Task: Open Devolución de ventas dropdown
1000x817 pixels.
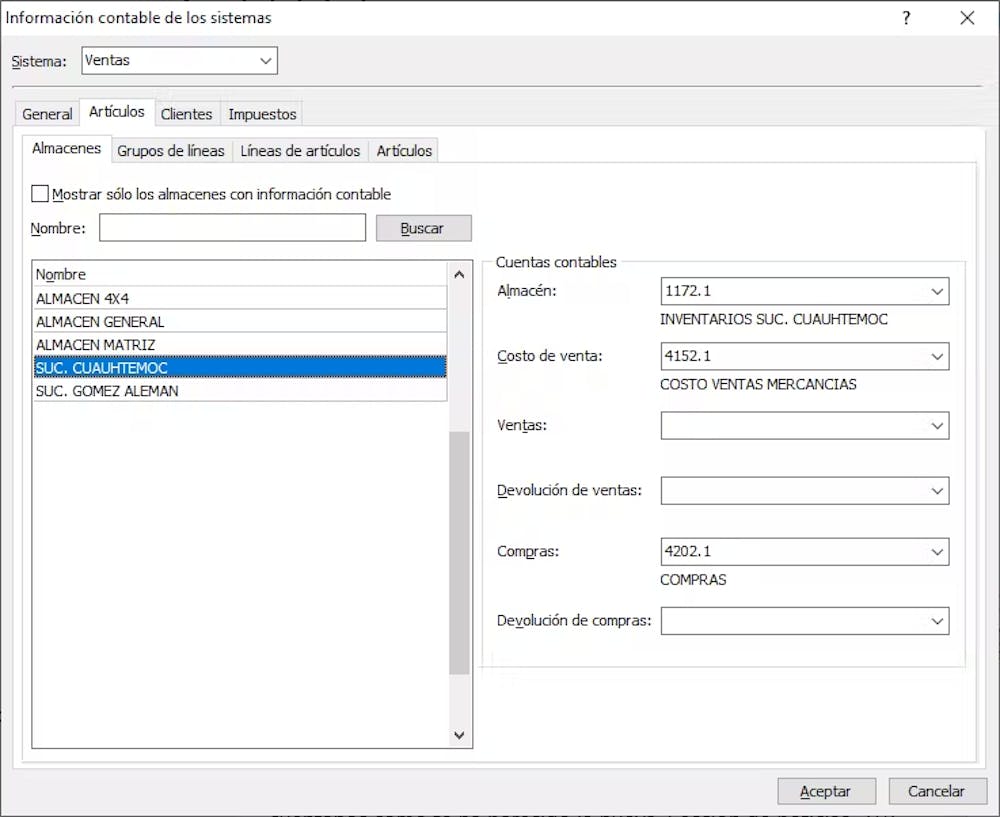Action: 936,491
